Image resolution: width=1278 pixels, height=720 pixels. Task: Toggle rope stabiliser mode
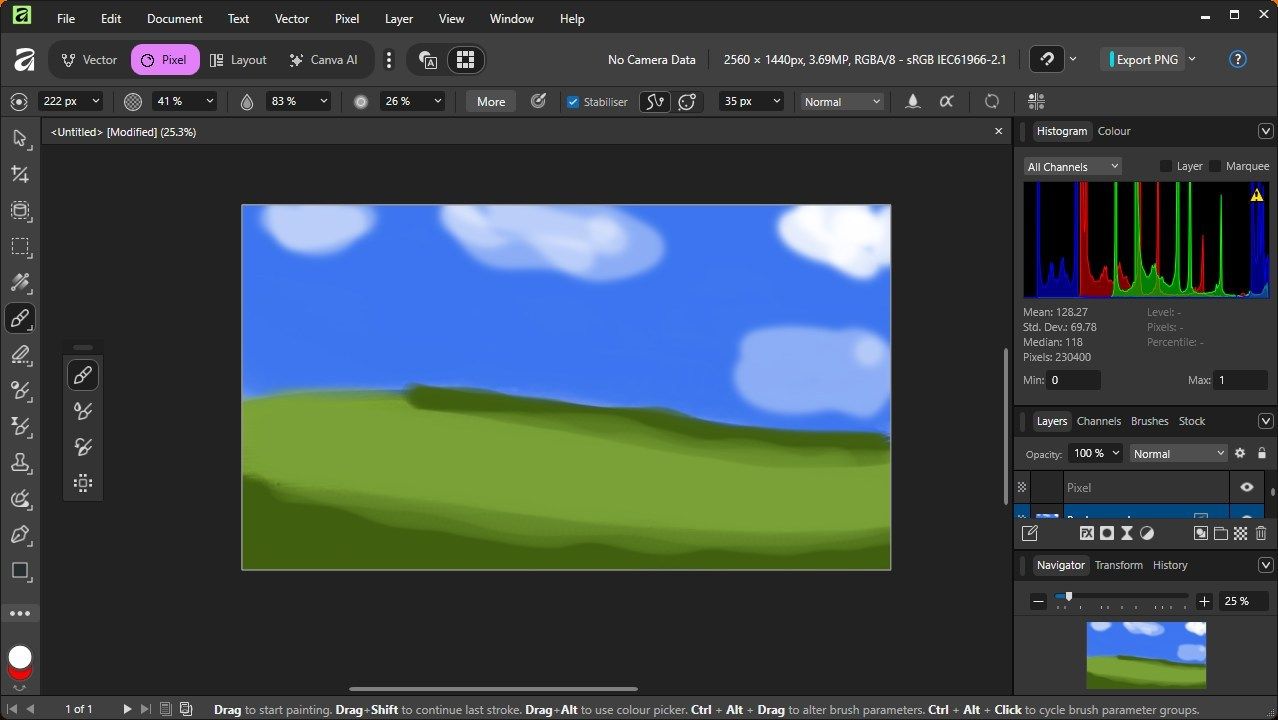point(655,101)
